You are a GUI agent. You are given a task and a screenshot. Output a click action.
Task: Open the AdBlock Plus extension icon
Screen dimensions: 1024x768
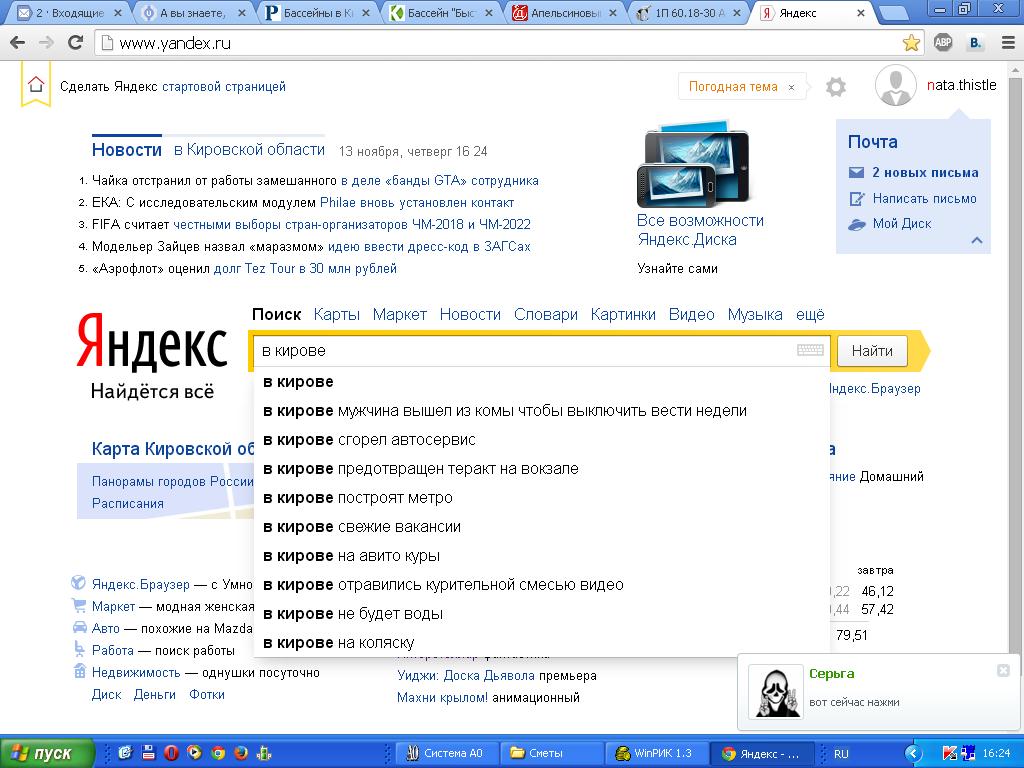[x=943, y=43]
